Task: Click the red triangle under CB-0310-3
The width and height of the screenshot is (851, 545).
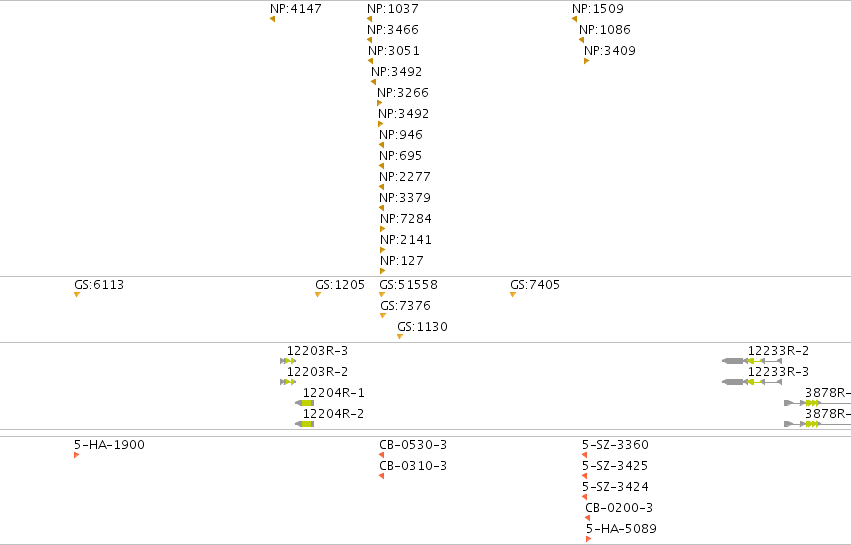Action: tap(382, 476)
